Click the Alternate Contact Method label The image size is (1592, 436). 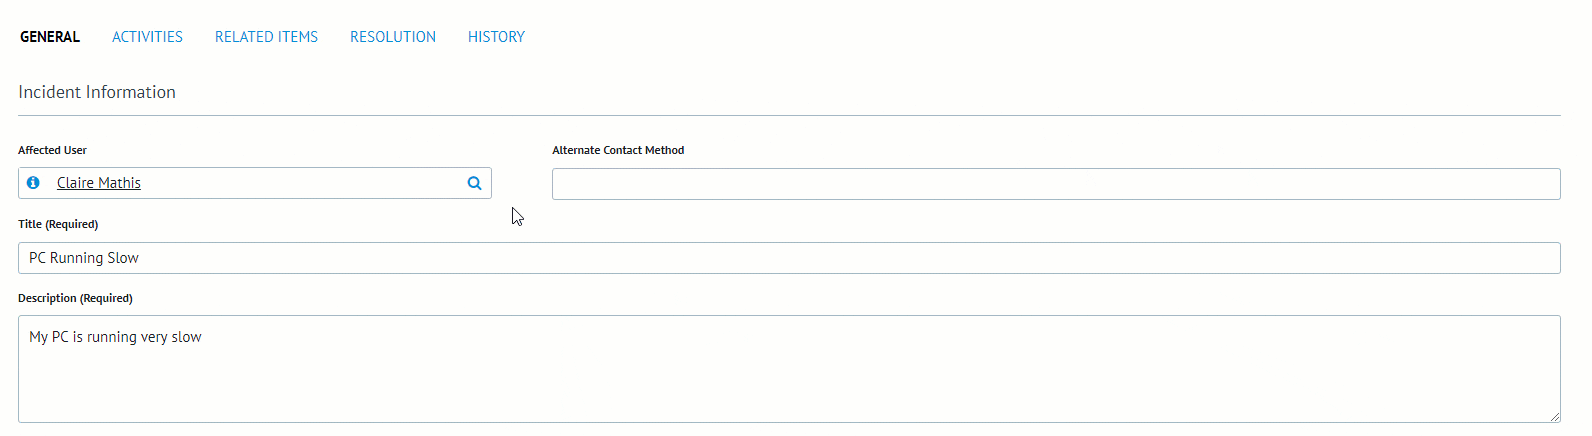coord(618,150)
